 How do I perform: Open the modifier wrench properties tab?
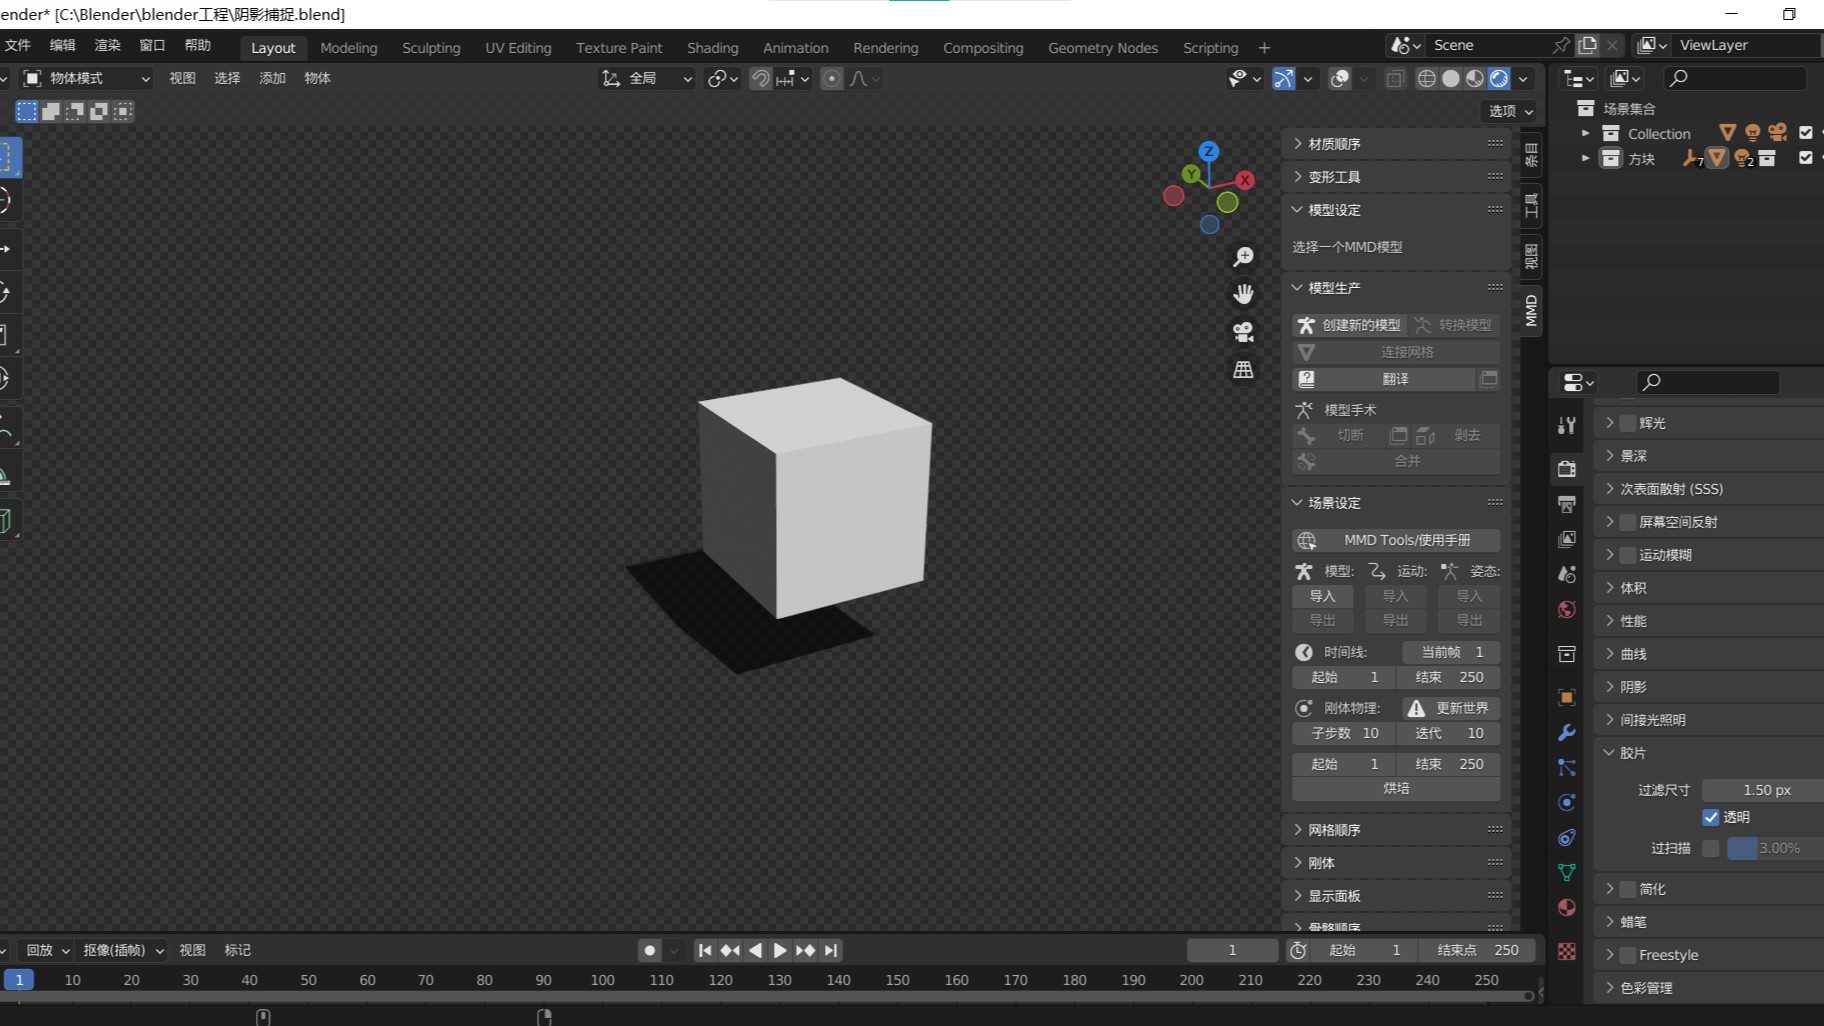tap(1567, 732)
